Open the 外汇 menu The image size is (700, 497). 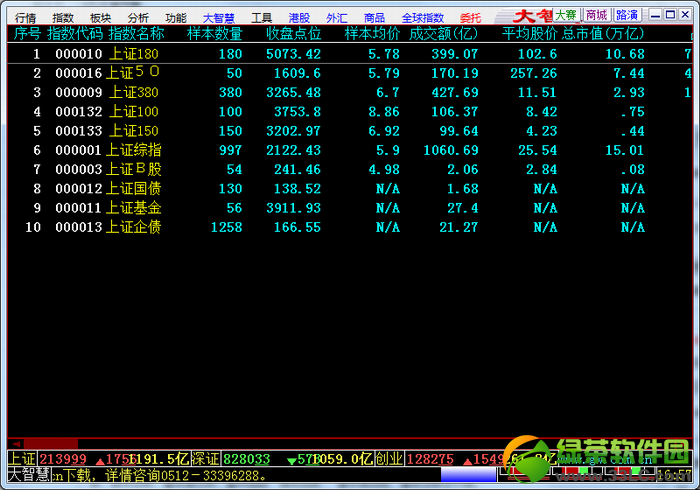coord(337,18)
